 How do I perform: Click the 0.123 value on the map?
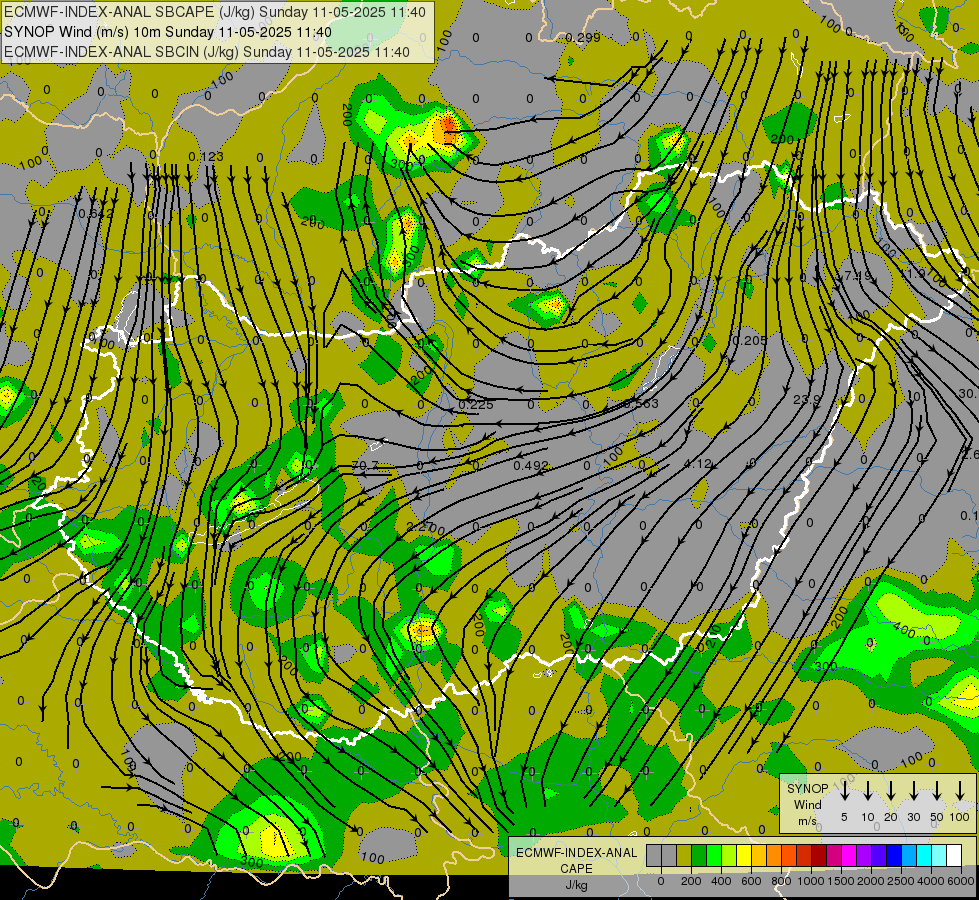[206, 157]
